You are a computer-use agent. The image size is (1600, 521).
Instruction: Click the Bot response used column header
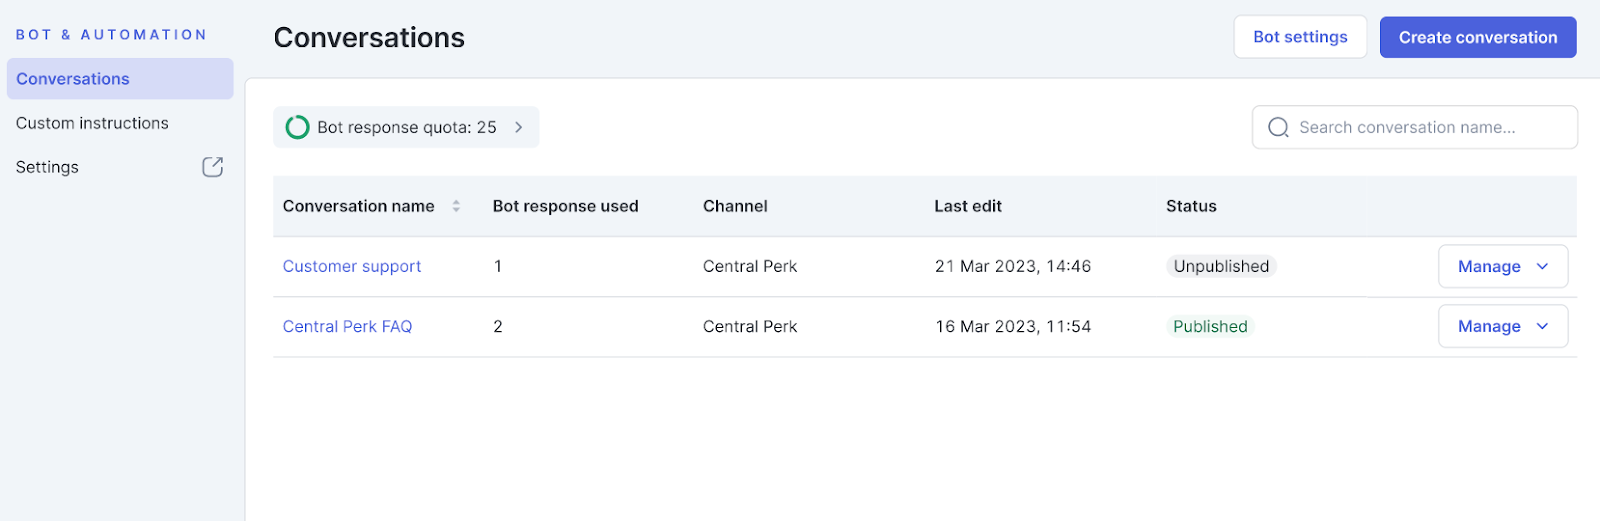565,206
